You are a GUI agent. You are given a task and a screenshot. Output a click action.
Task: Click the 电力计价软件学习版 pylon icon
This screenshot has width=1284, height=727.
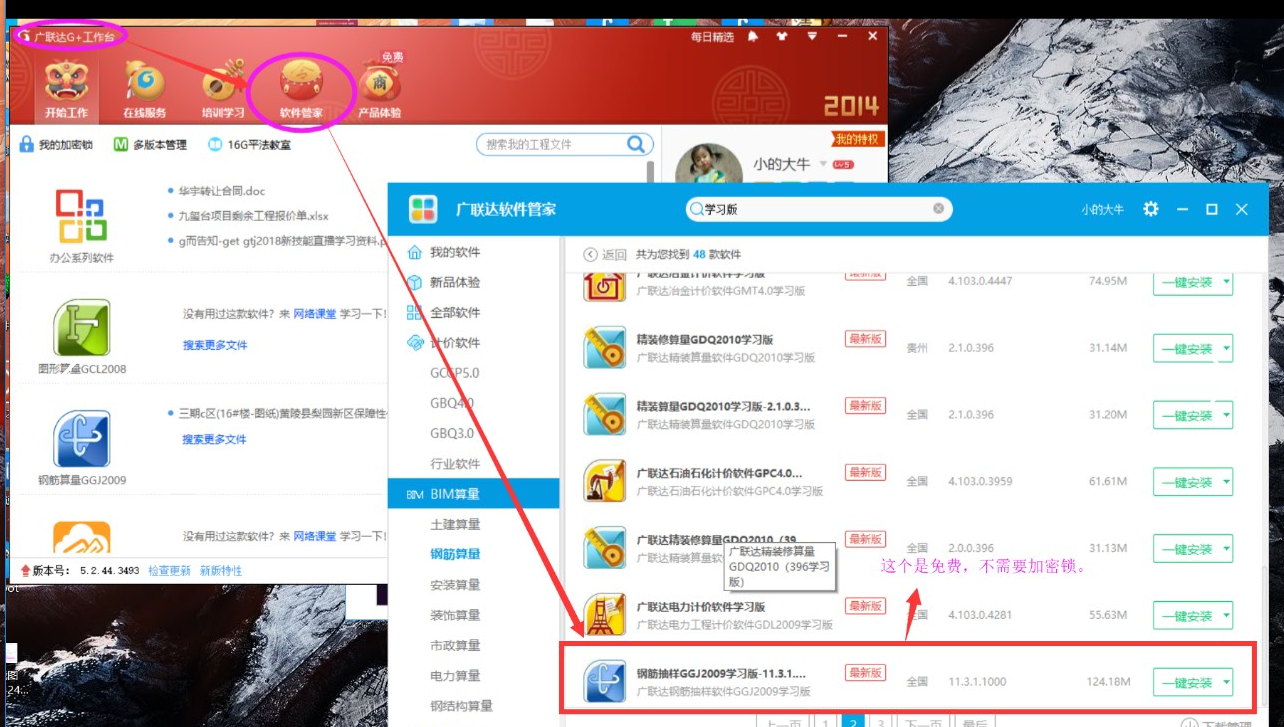coord(605,614)
